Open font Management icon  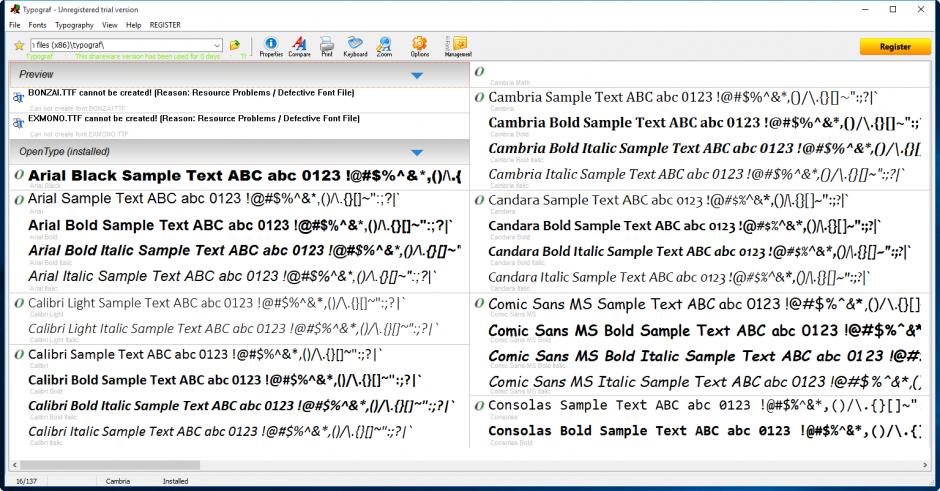[458, 47]
